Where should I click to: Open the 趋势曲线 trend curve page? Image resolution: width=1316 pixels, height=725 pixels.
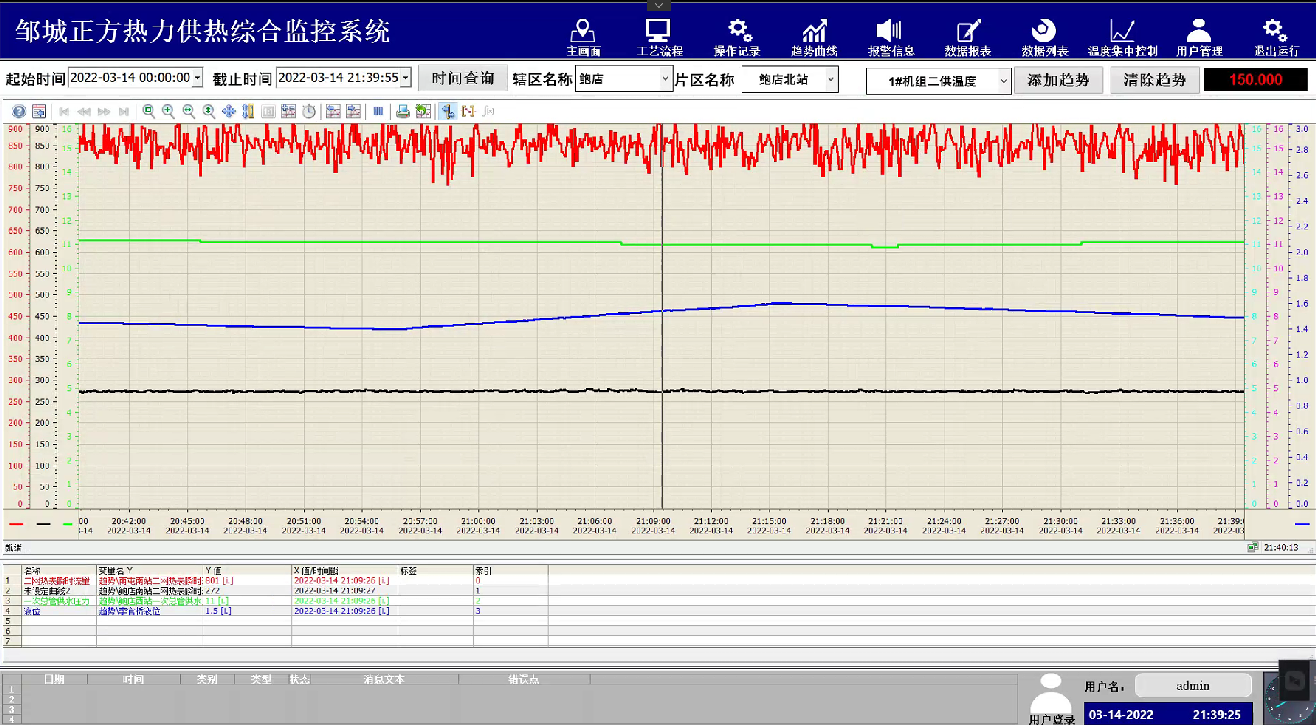814,35
